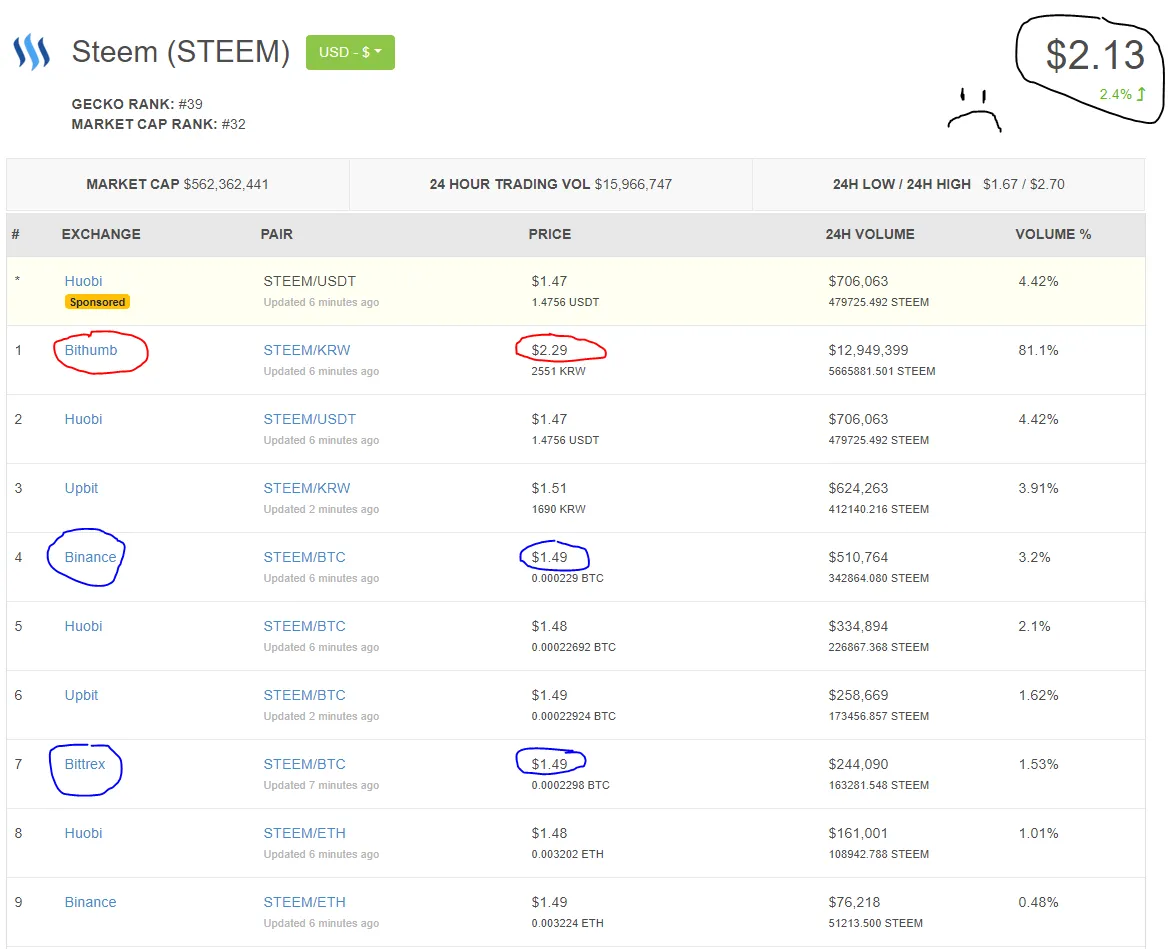Click the $624,263 volume cell
This screenshot has height=949, width=1171.
(858, 488)
